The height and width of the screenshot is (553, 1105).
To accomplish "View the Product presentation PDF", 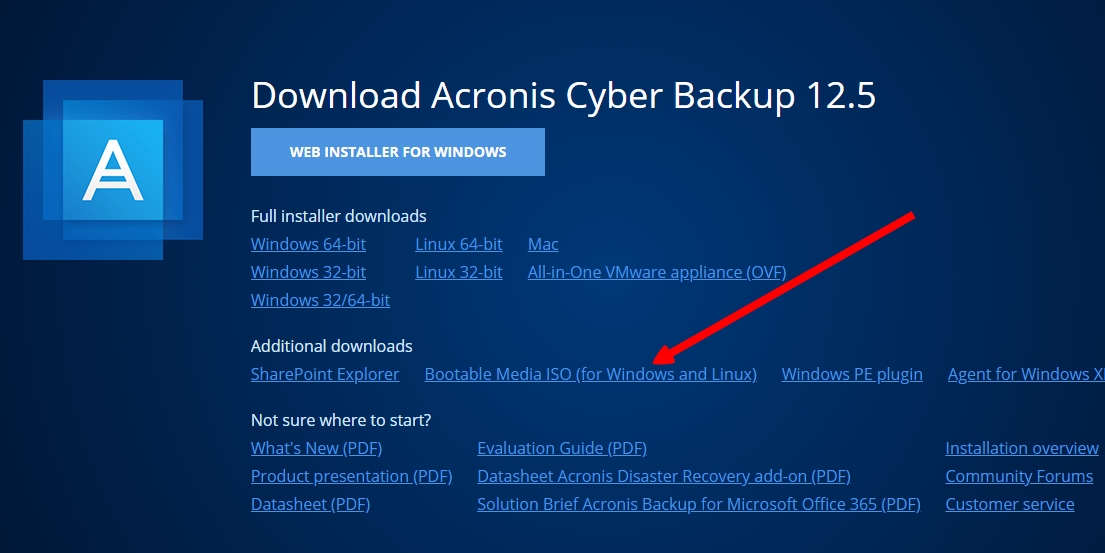I will click(x=351, y=476).
